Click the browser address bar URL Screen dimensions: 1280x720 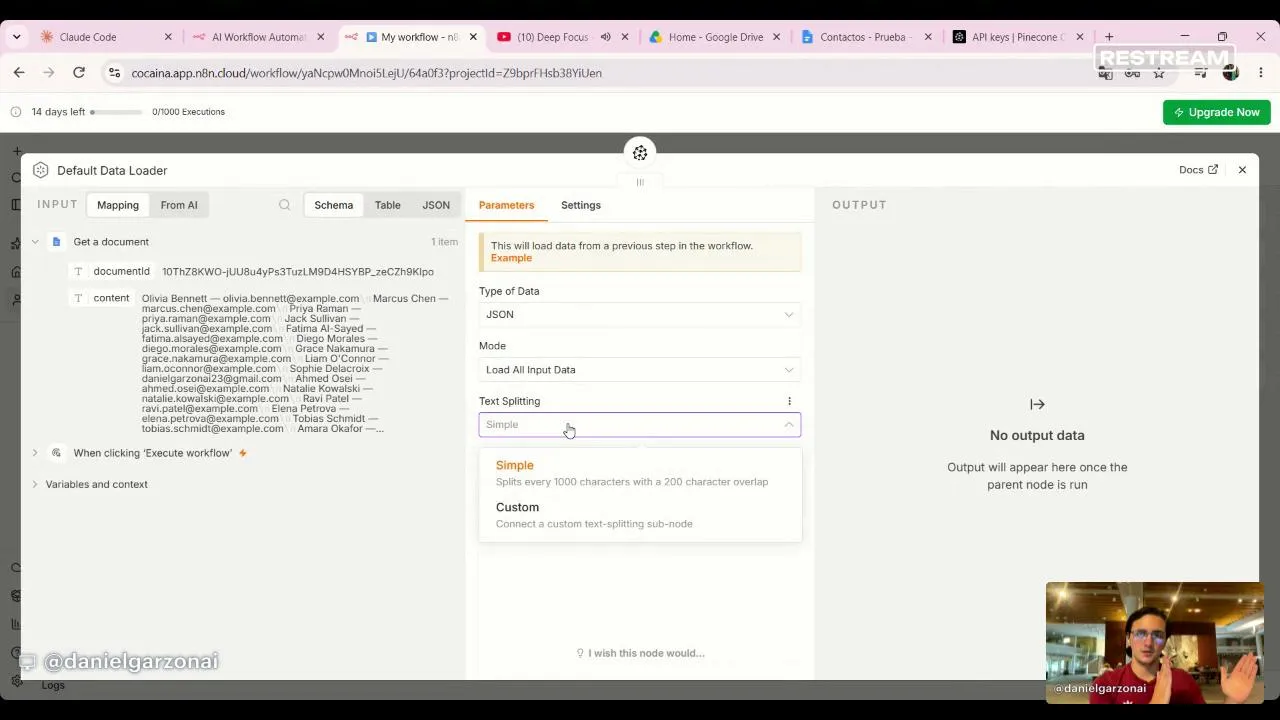tap(367, 73)
